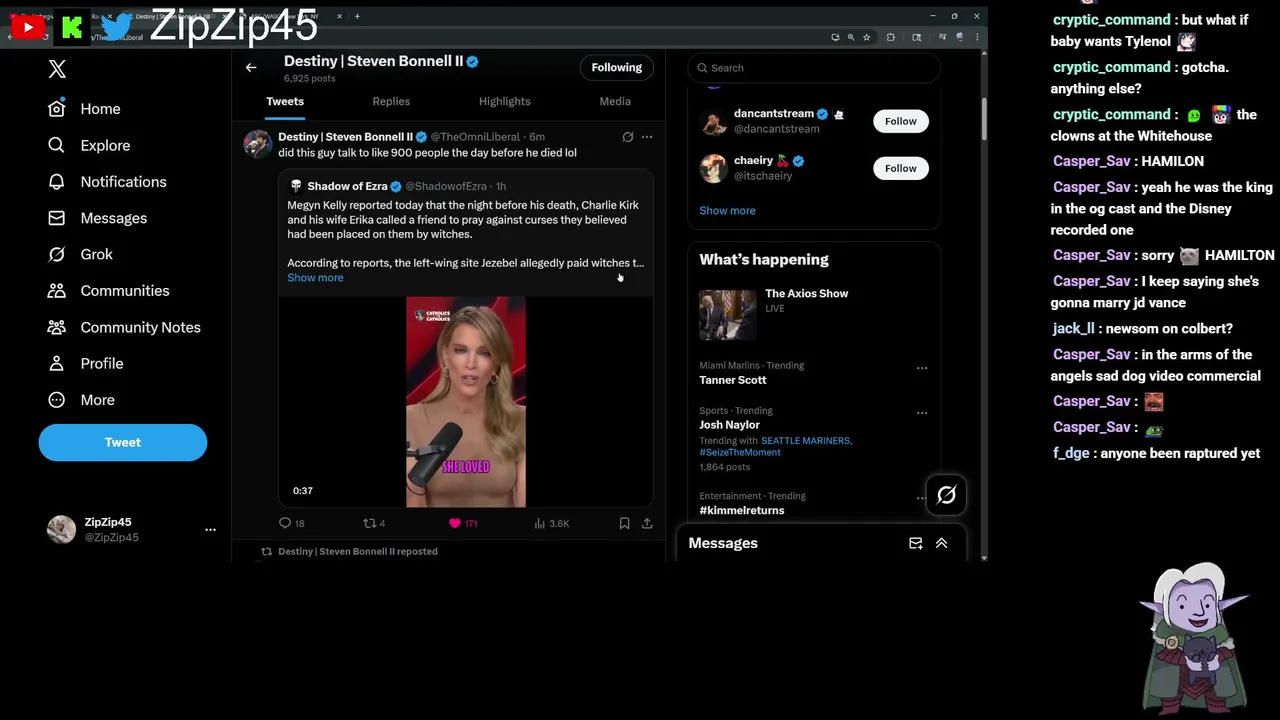Image resolution: width=1280 pixels, height=720 pixels.
Task: Click the Twitter bird logo overlay
Action: [117, 28]
